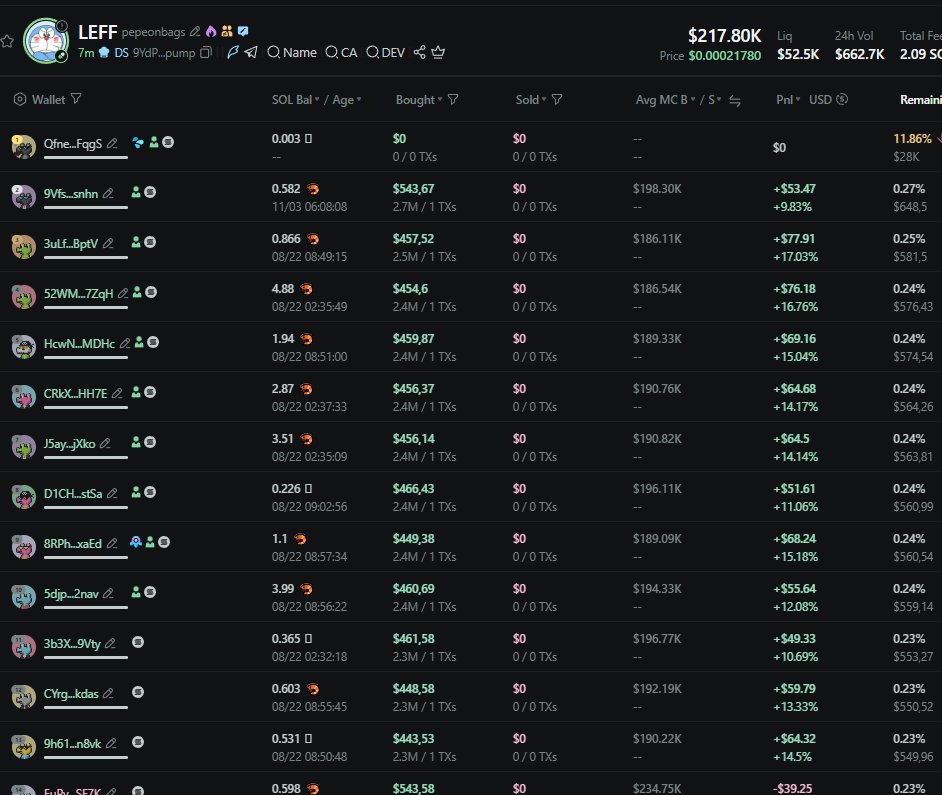Click the blue chat note icon in header
942x795 pixels.
243,31
